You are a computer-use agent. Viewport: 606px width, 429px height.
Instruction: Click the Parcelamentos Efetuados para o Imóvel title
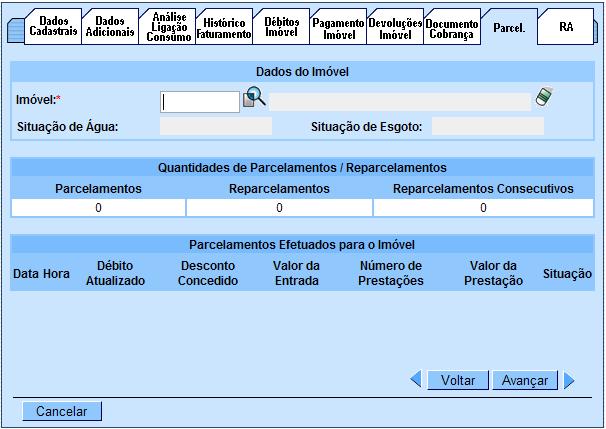(x=302, y=245)
